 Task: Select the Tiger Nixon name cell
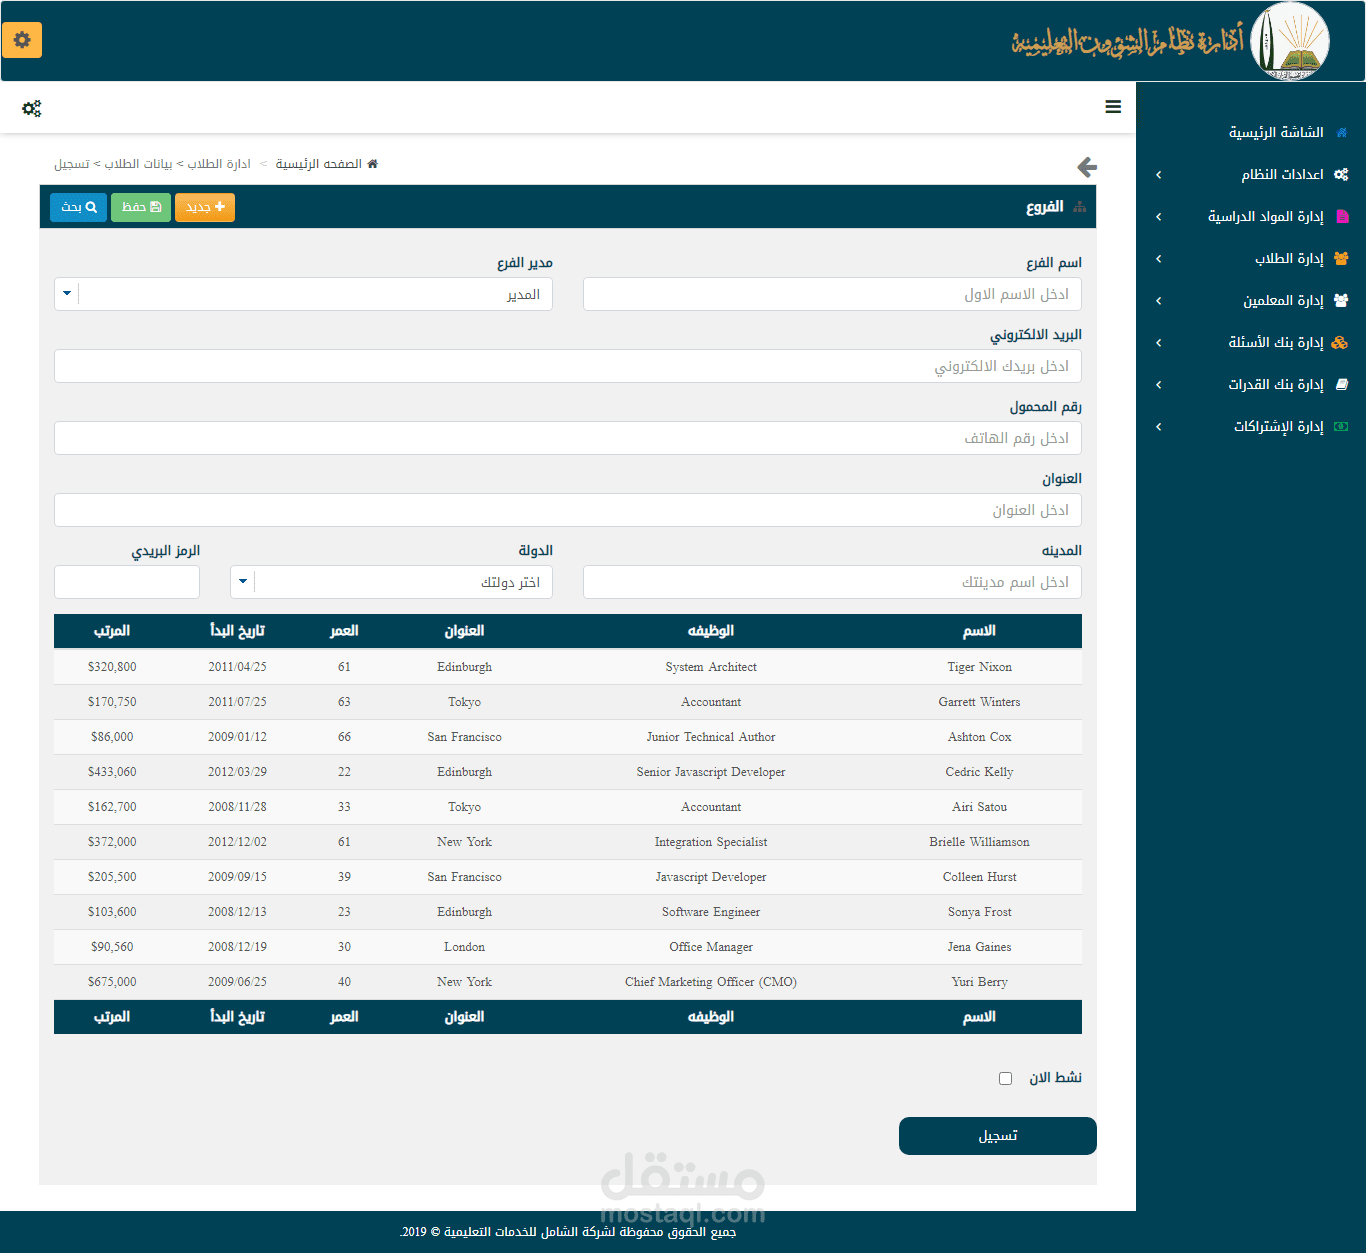[x=979, y=667]
